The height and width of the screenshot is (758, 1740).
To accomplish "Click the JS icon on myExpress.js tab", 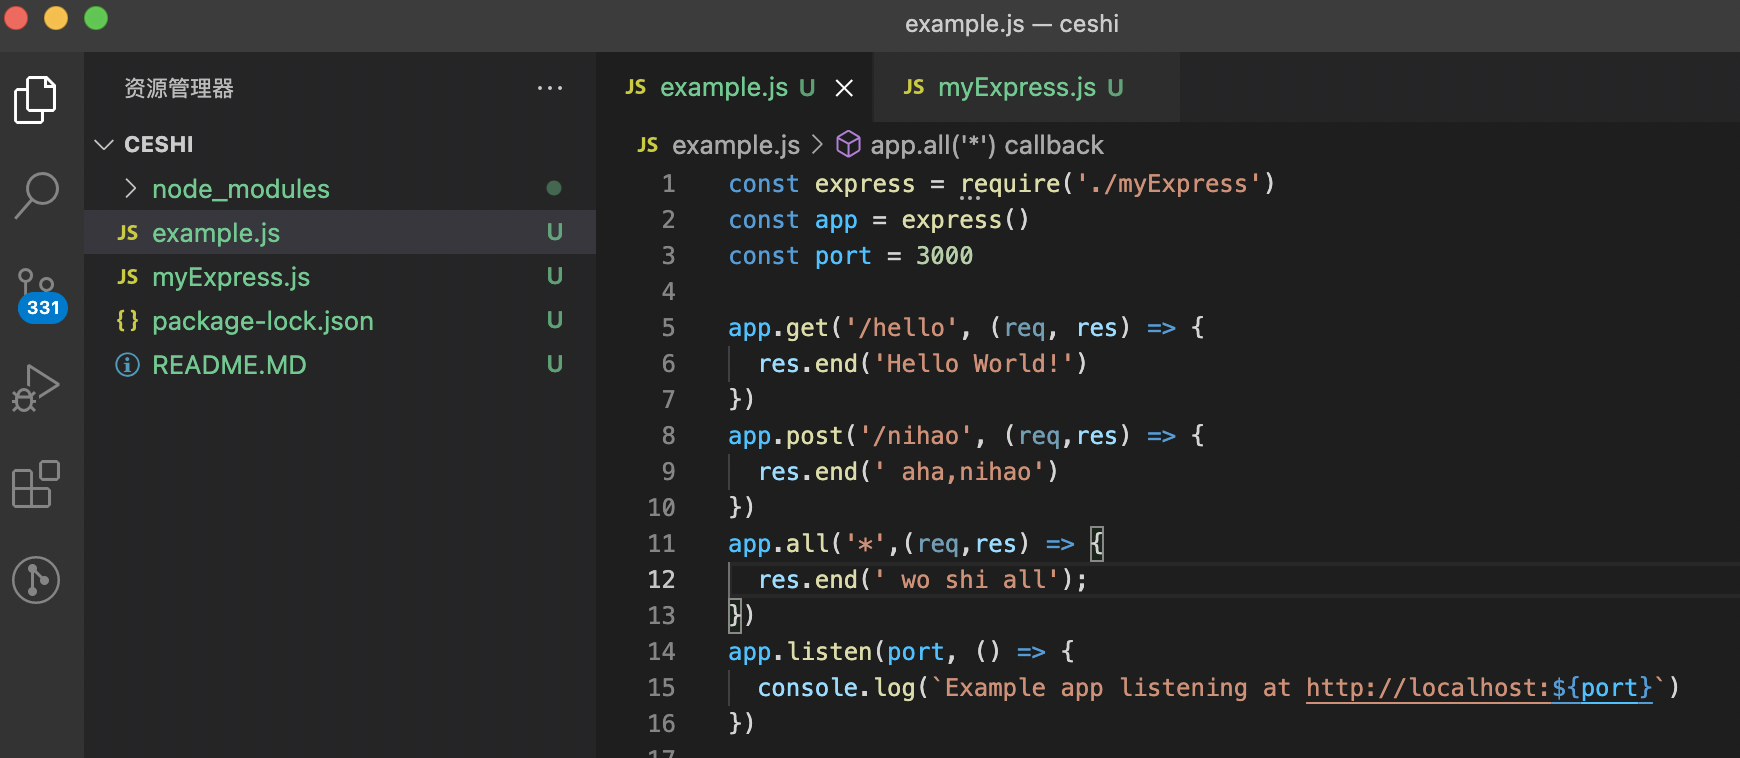I will click(x=914, y=87).
